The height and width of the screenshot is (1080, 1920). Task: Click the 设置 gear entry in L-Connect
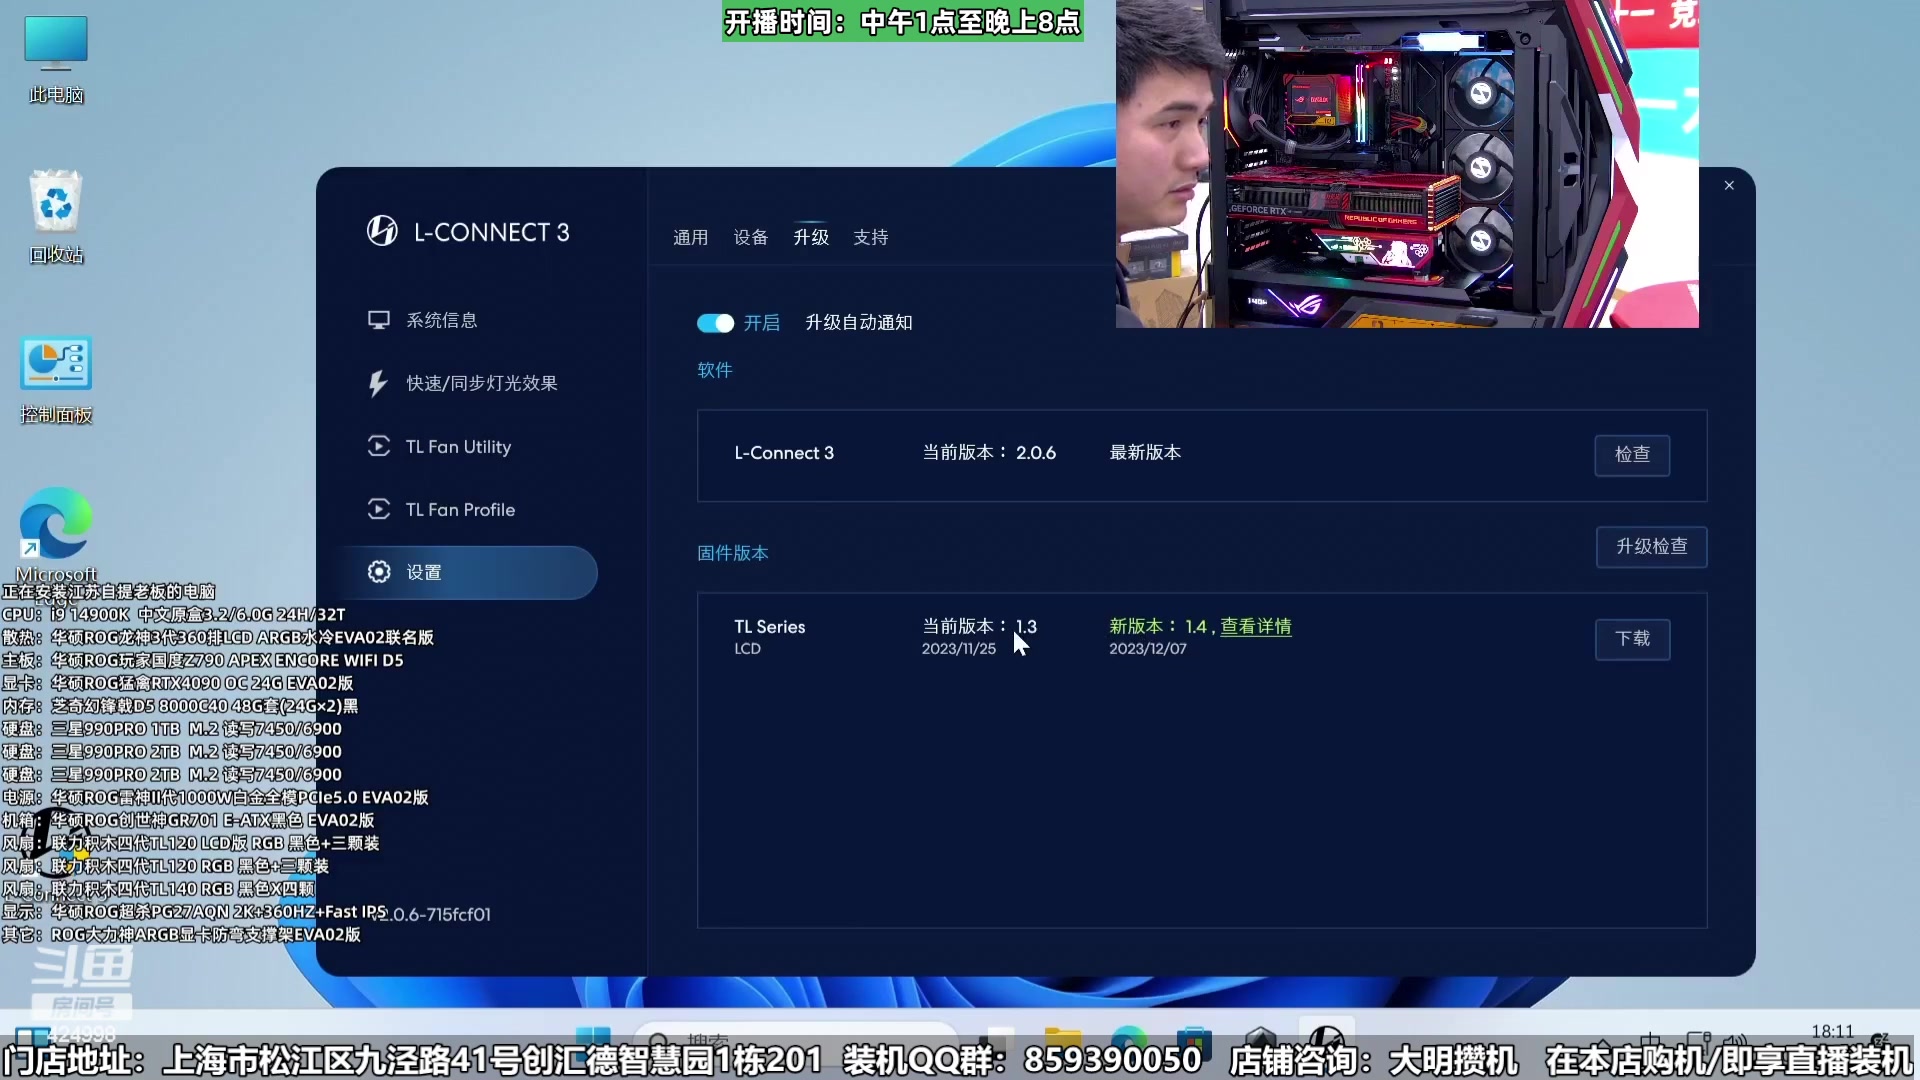pos(424,571)
